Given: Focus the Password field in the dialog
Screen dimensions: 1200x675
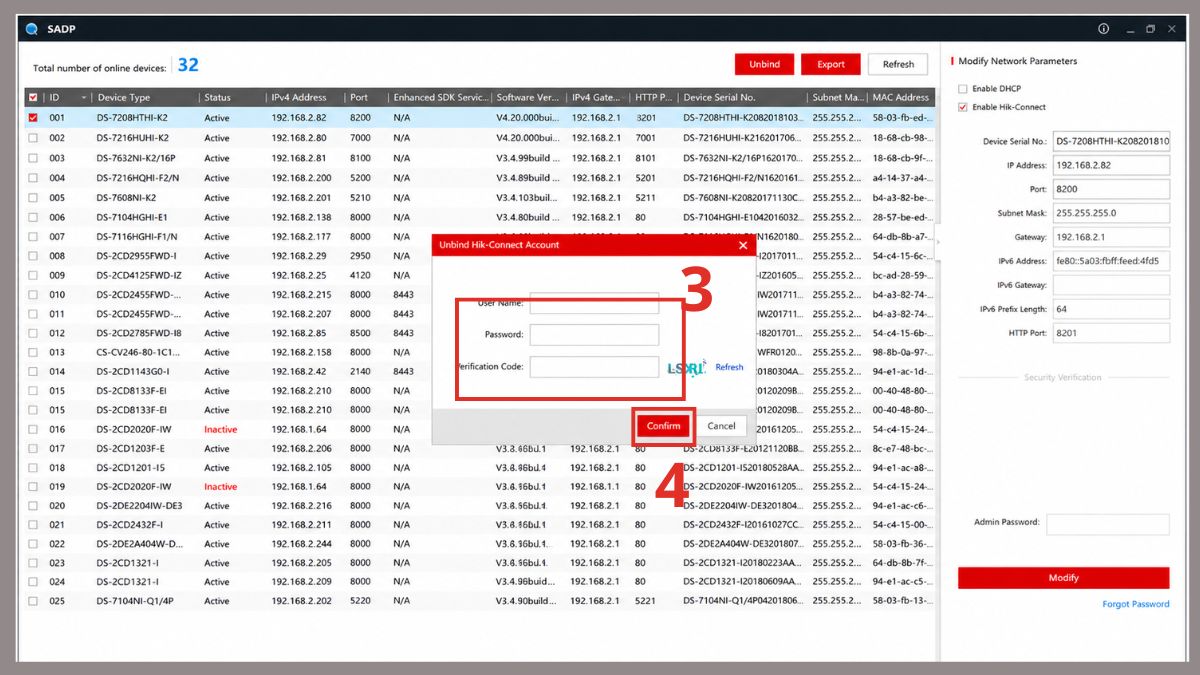Looking at the screenshot, I should 594,335.
